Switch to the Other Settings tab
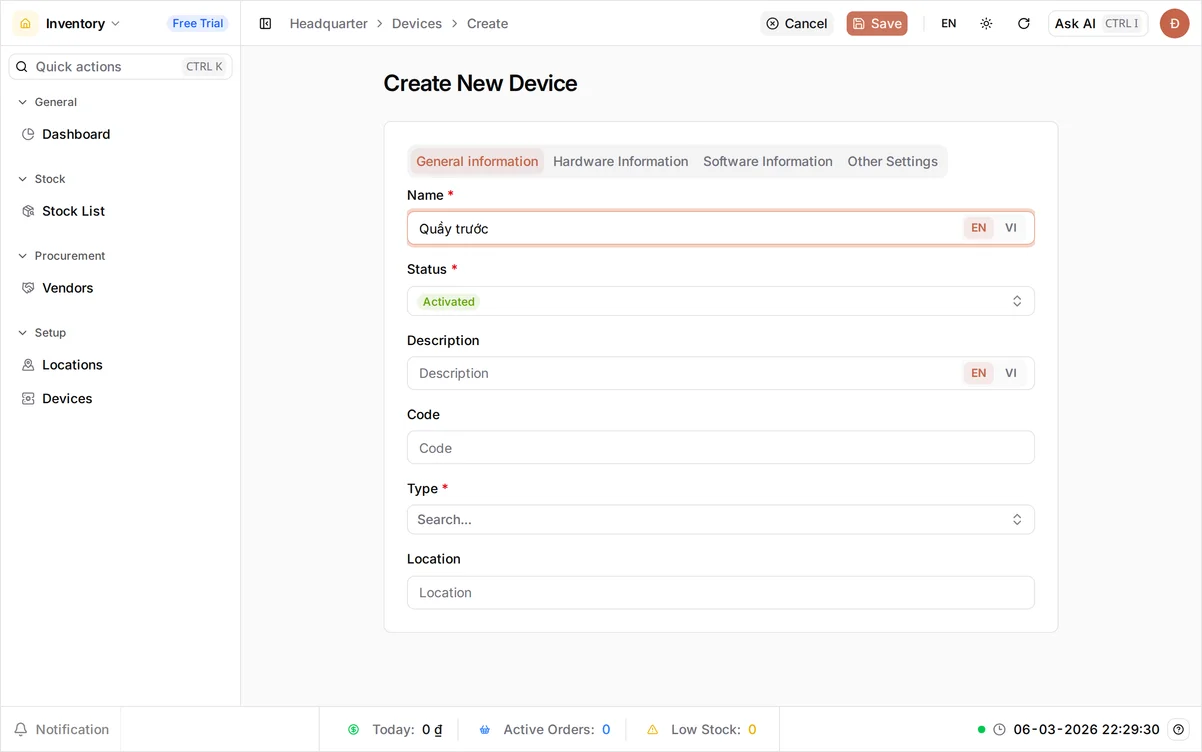The height and width of the screenshot is (752, 1202). click(x=892, y=161)
